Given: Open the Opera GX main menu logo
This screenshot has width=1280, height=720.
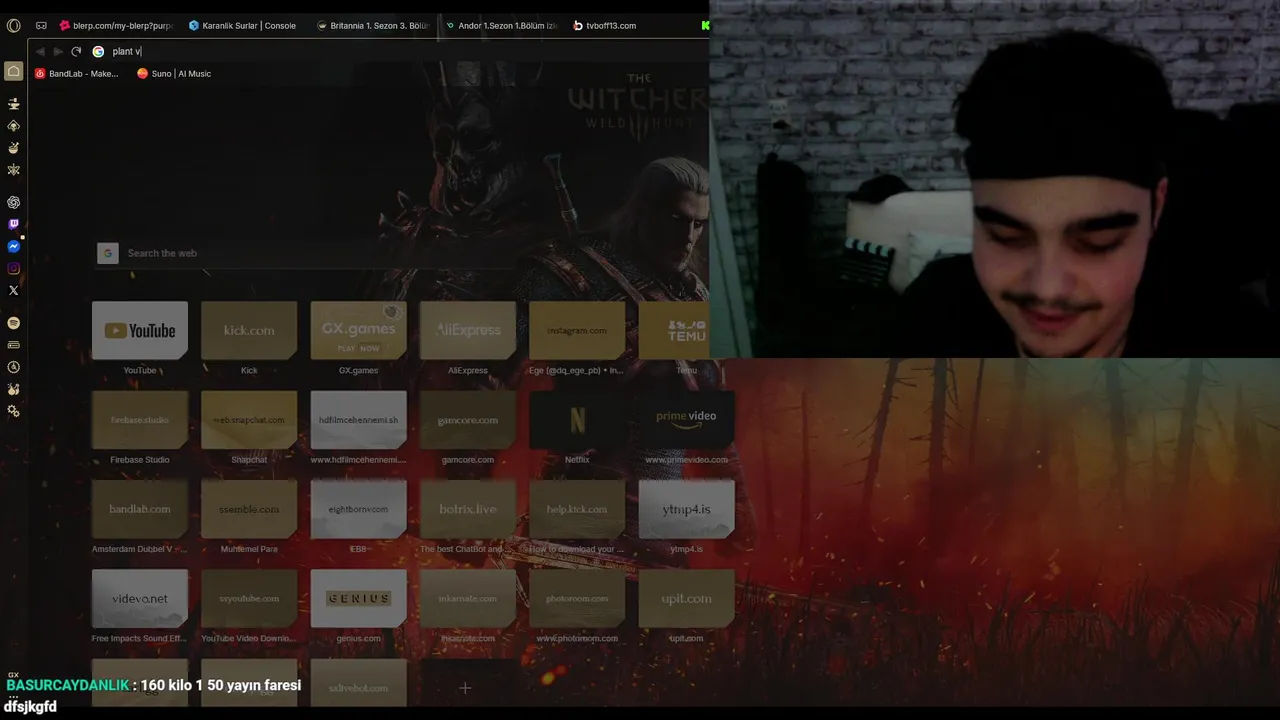Looking at the screenshot, I should 13,25.
